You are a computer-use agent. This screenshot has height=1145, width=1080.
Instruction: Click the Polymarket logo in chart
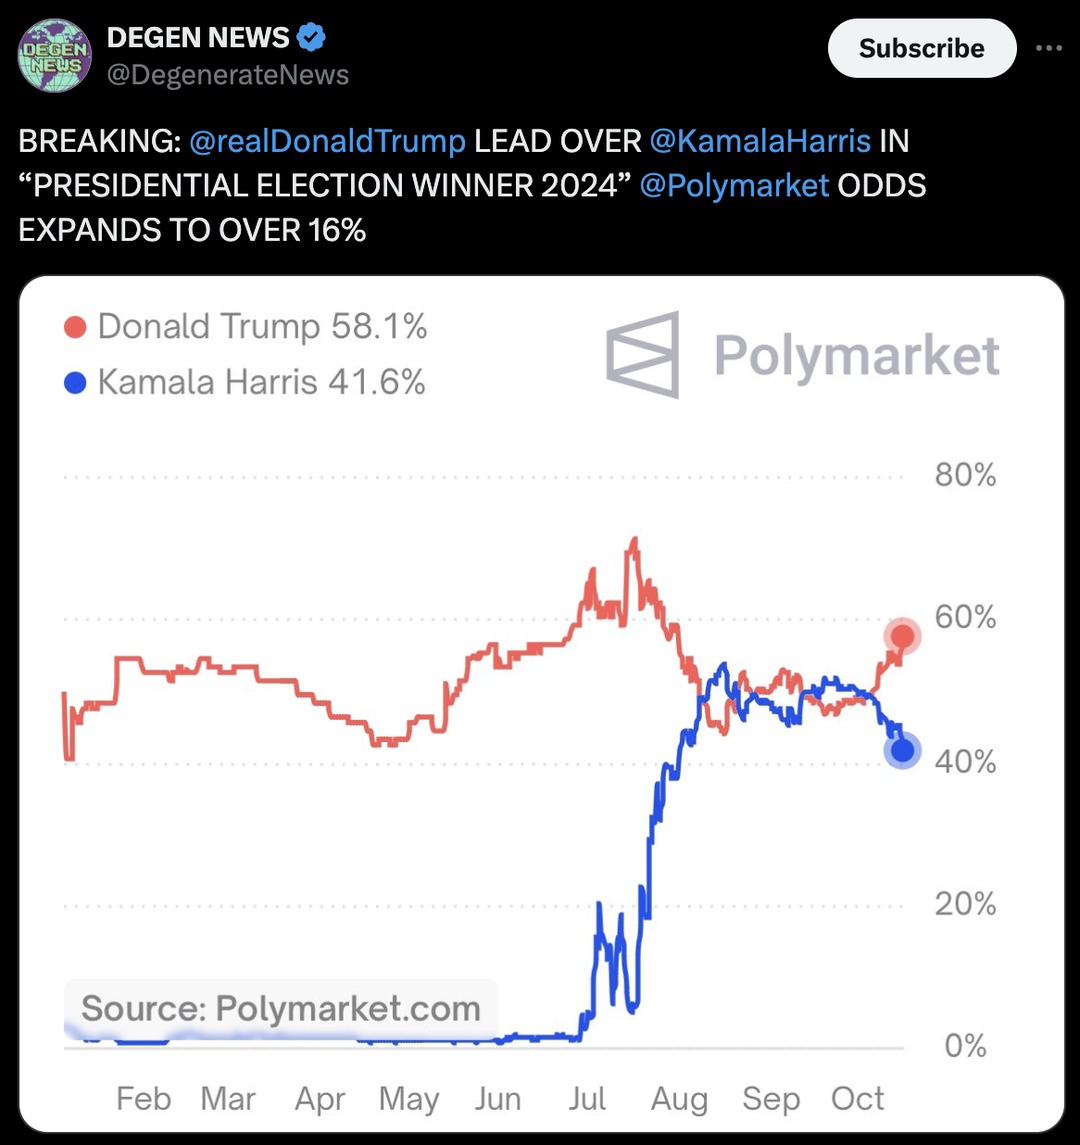(803, 355)
